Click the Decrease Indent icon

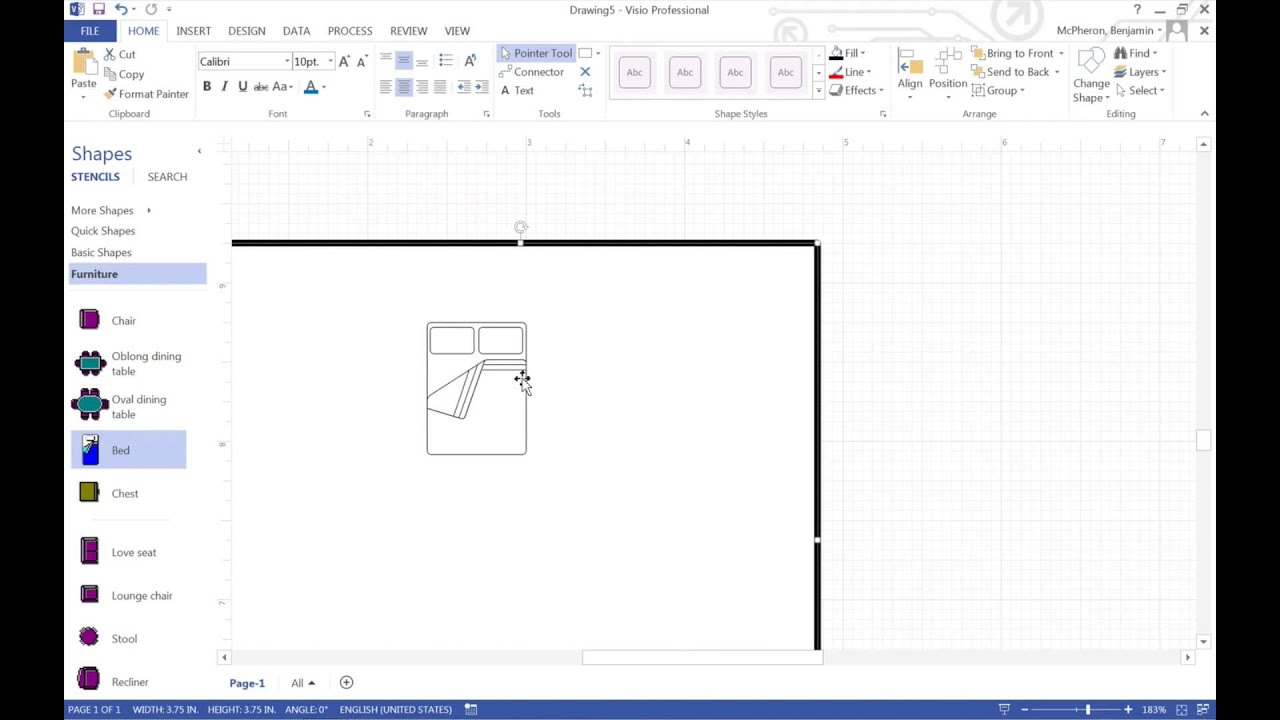[464, 87]
